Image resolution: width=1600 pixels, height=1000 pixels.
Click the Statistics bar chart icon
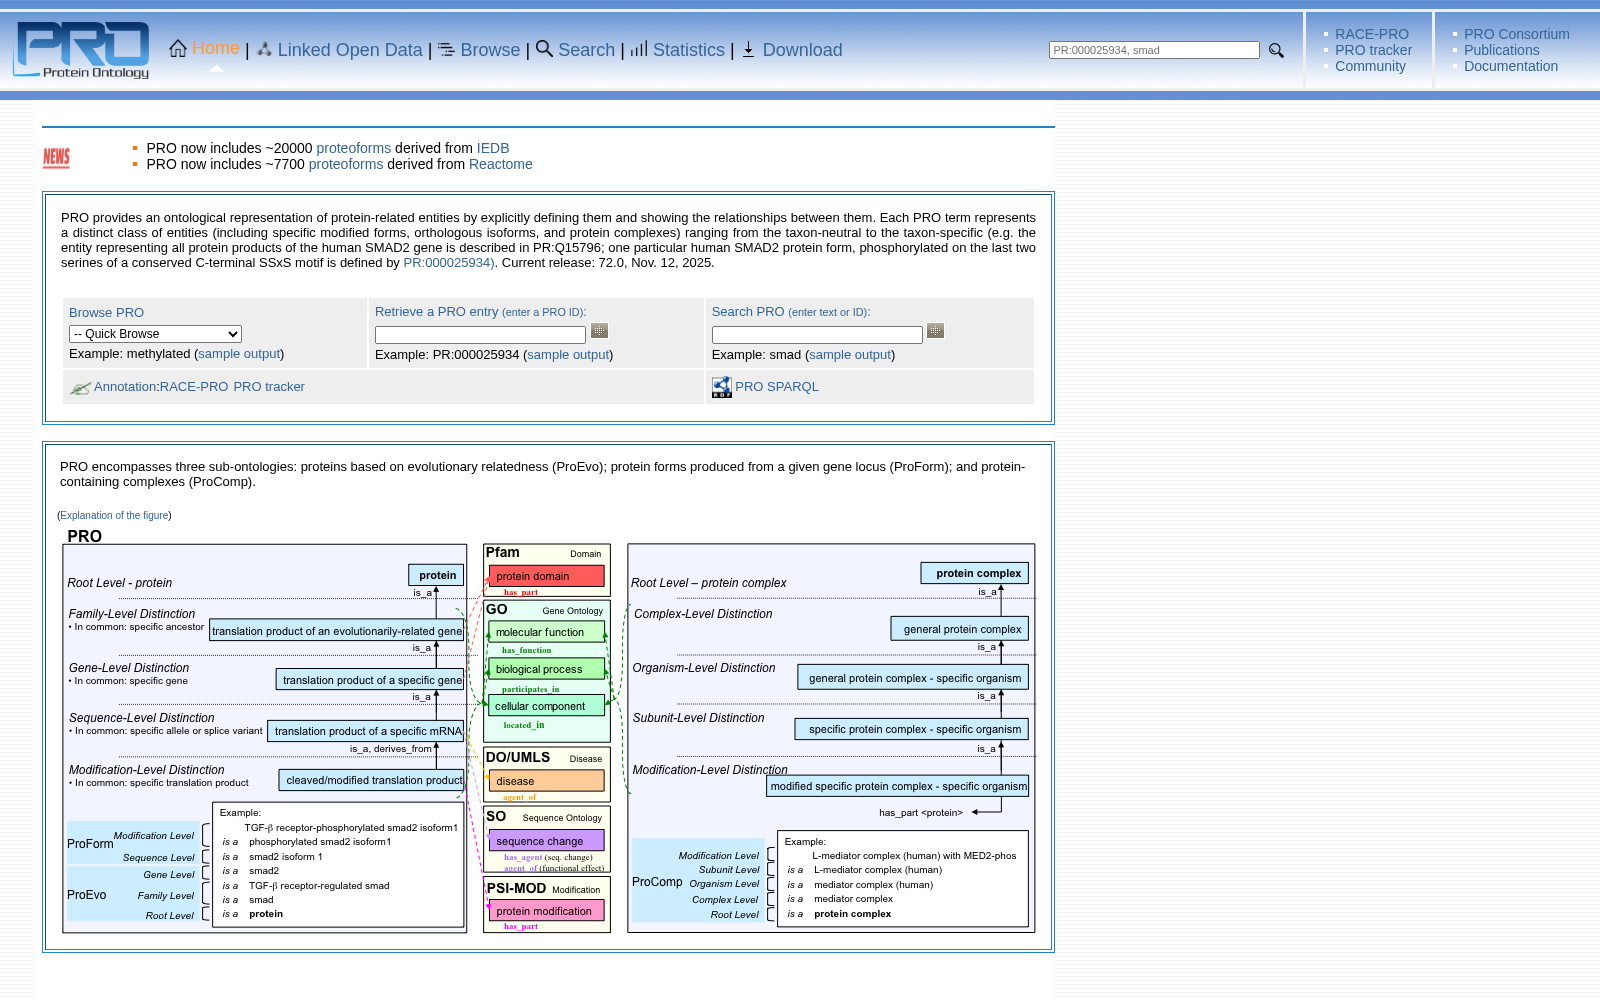(x=639, y=49)
